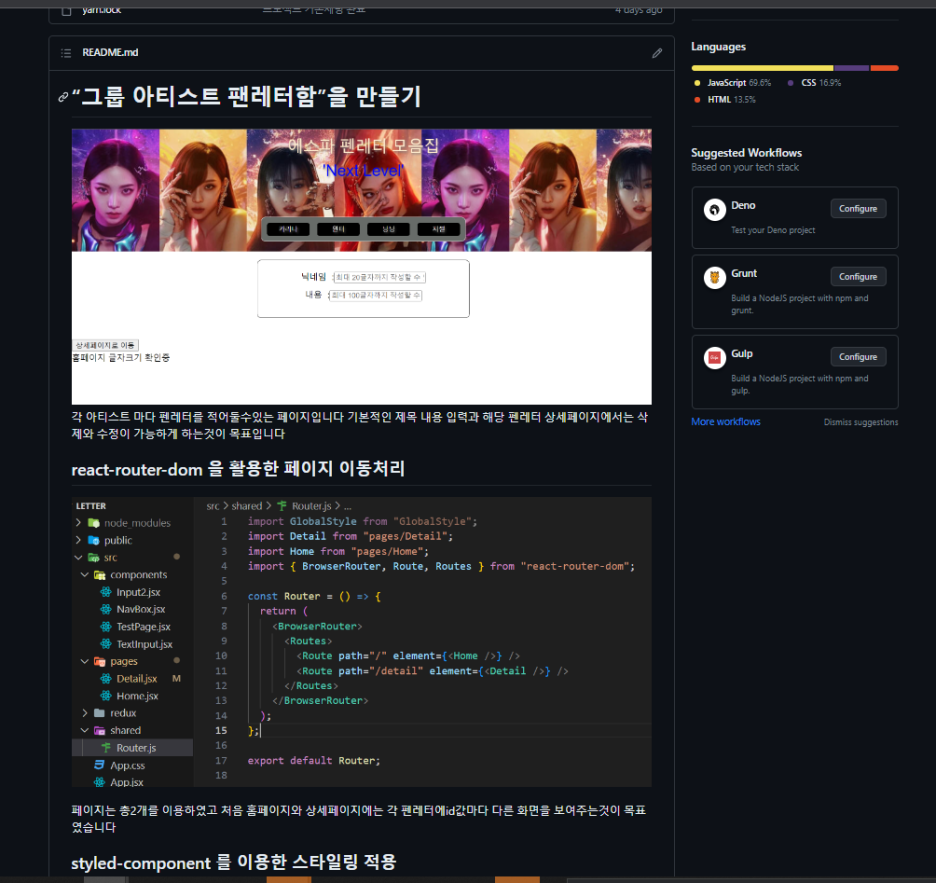Click the file icon next to yarn.lock
Viewport: 936px width, 883px height.
66,10
